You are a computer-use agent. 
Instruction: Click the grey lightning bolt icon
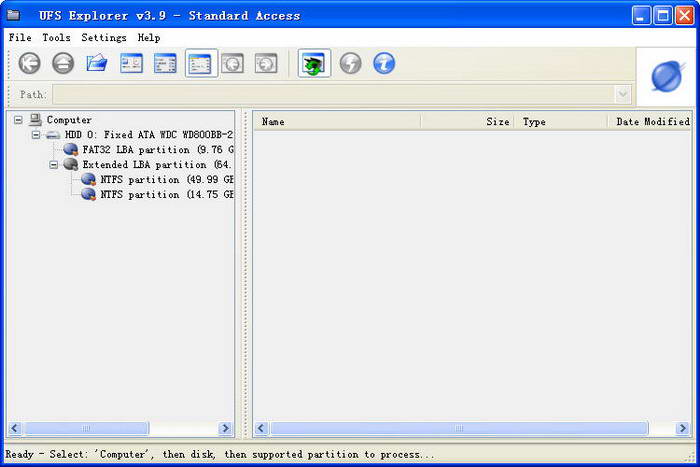click(x=350, y=63)
